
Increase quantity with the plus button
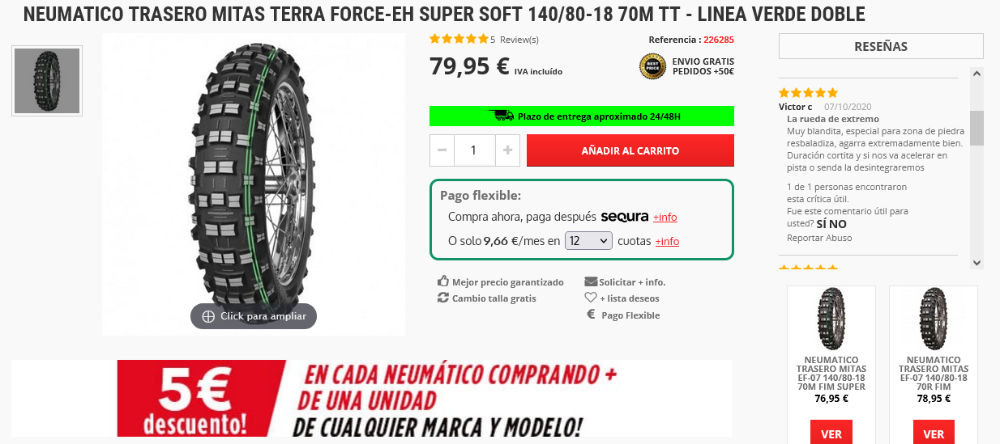tap(508, 151)
